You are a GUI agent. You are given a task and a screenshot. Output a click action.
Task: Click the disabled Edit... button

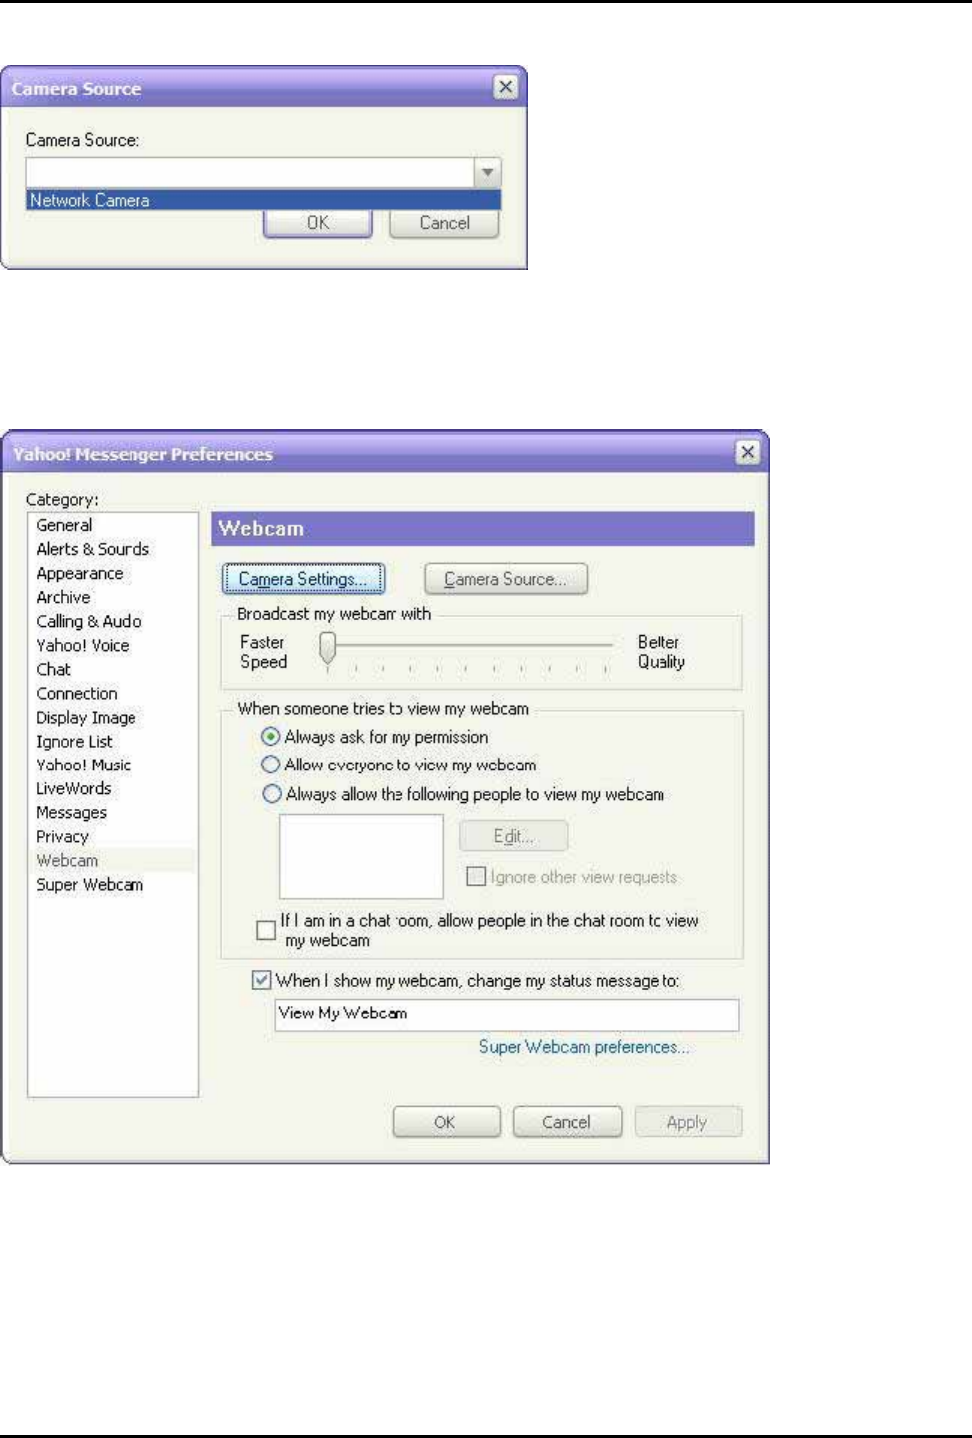coord(513,836)
